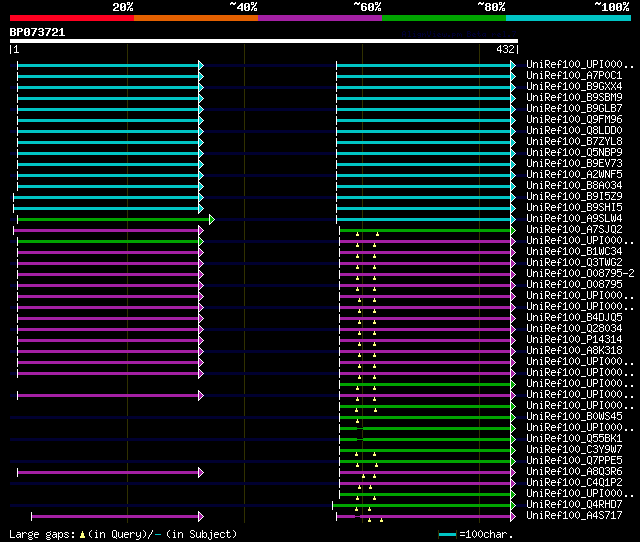Open the UniRef100_A4S717 hit

tap(575, 515)
